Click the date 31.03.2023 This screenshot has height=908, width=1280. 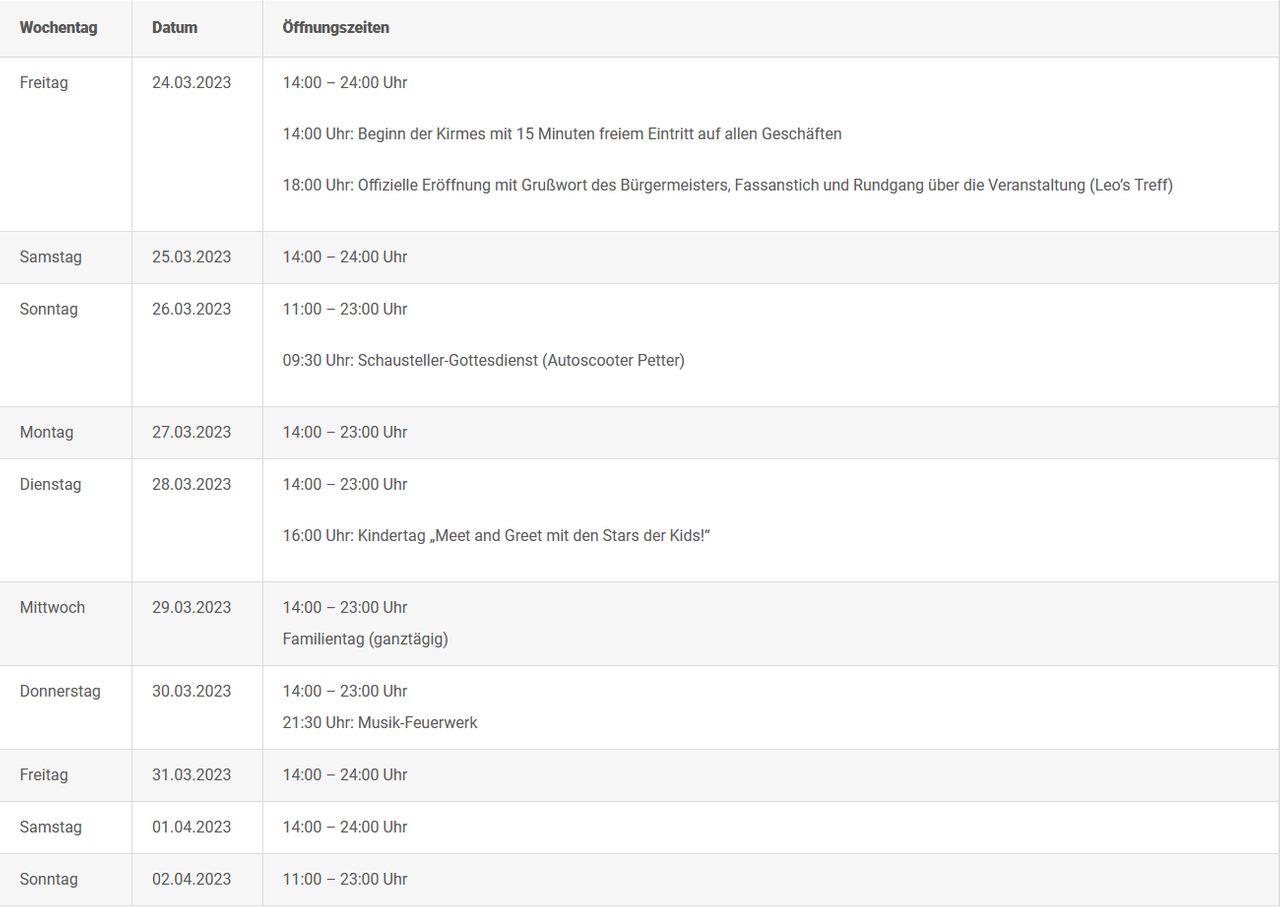pyautogui.click(x=191, y=775)
